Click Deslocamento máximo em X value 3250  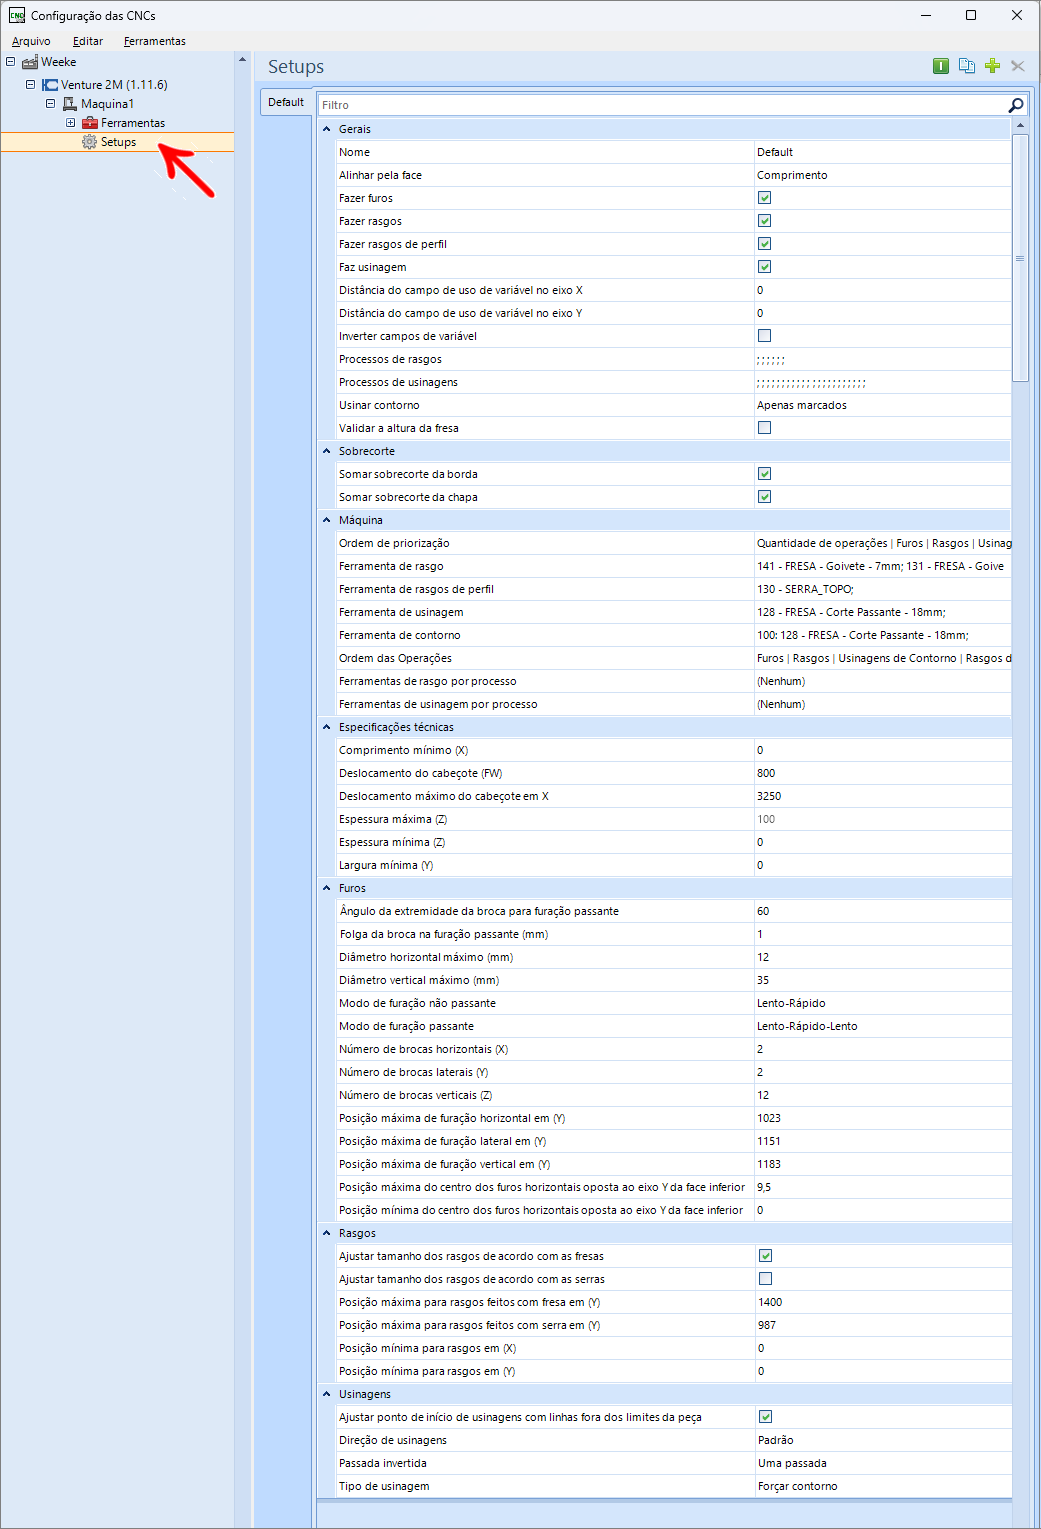click(769, 796)
